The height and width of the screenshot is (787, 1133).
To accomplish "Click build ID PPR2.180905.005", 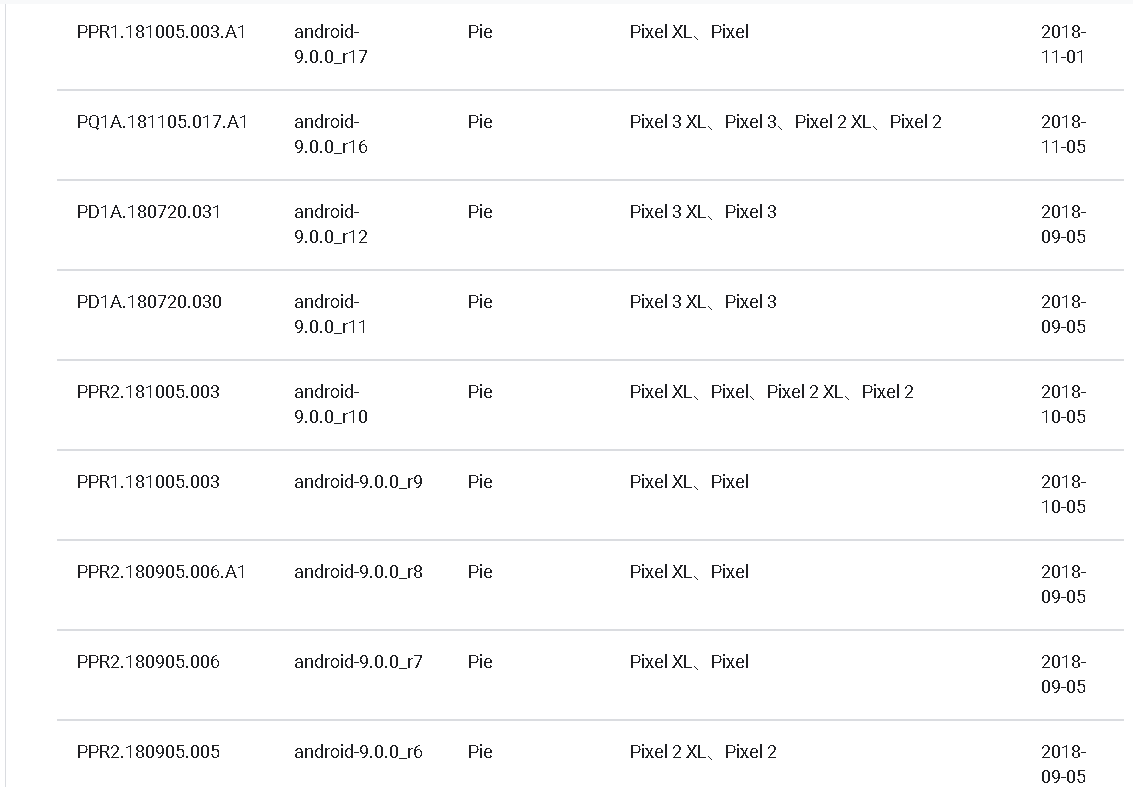I will tap(148, 752).
